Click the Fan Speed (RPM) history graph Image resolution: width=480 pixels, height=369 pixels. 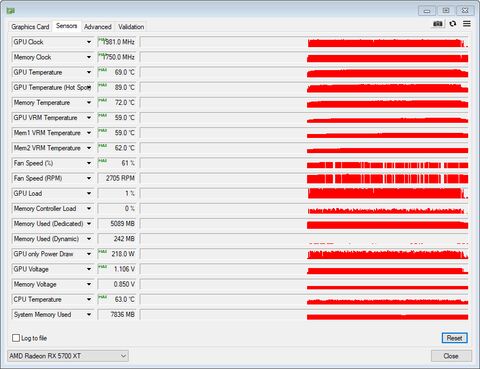(304, 178)
